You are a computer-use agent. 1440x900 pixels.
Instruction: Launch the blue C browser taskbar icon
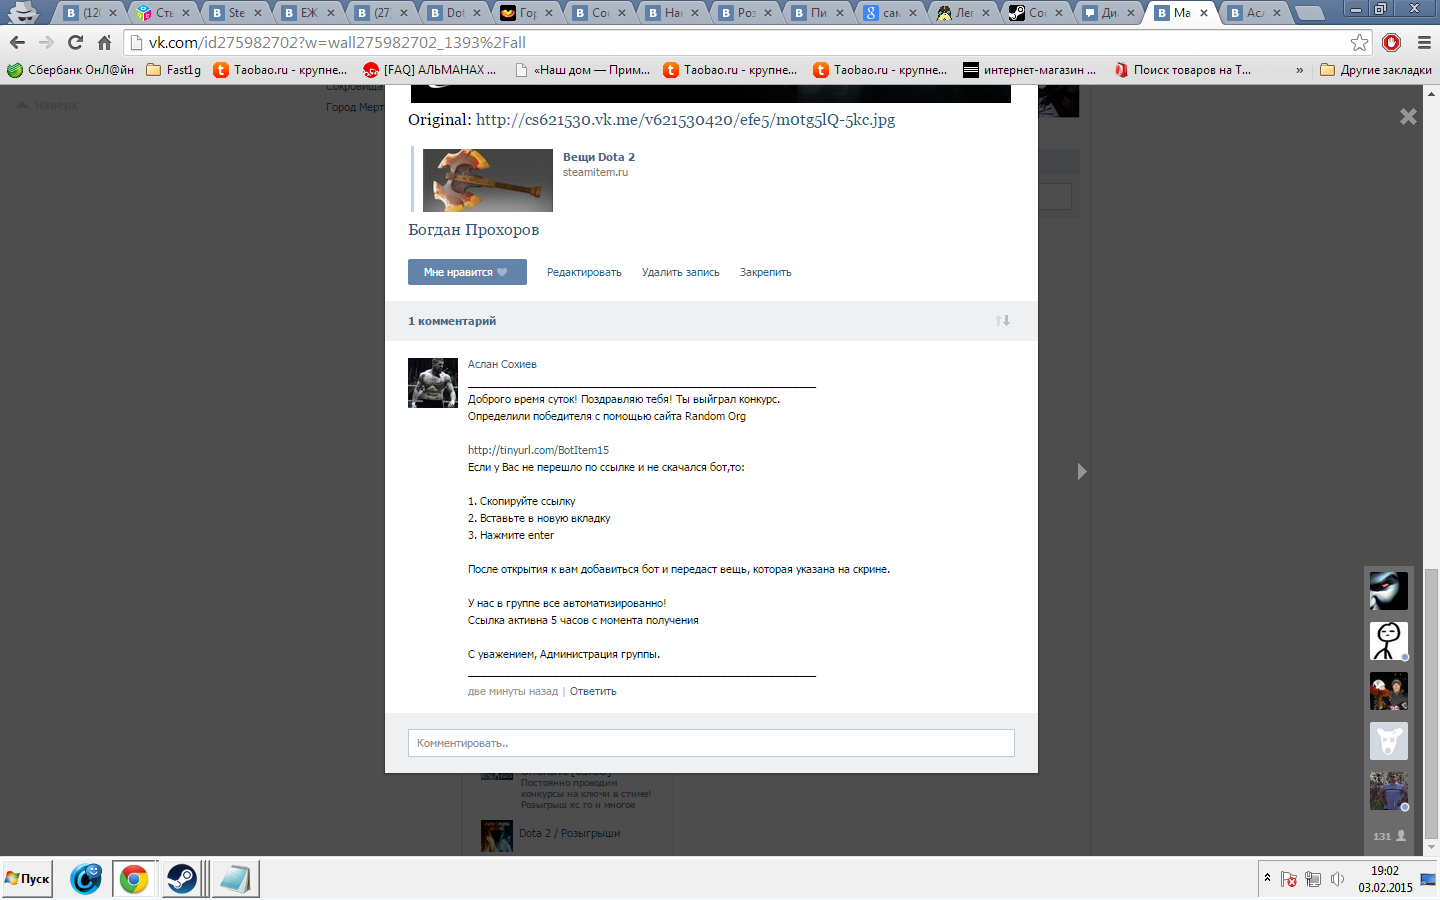coord(86,879)
